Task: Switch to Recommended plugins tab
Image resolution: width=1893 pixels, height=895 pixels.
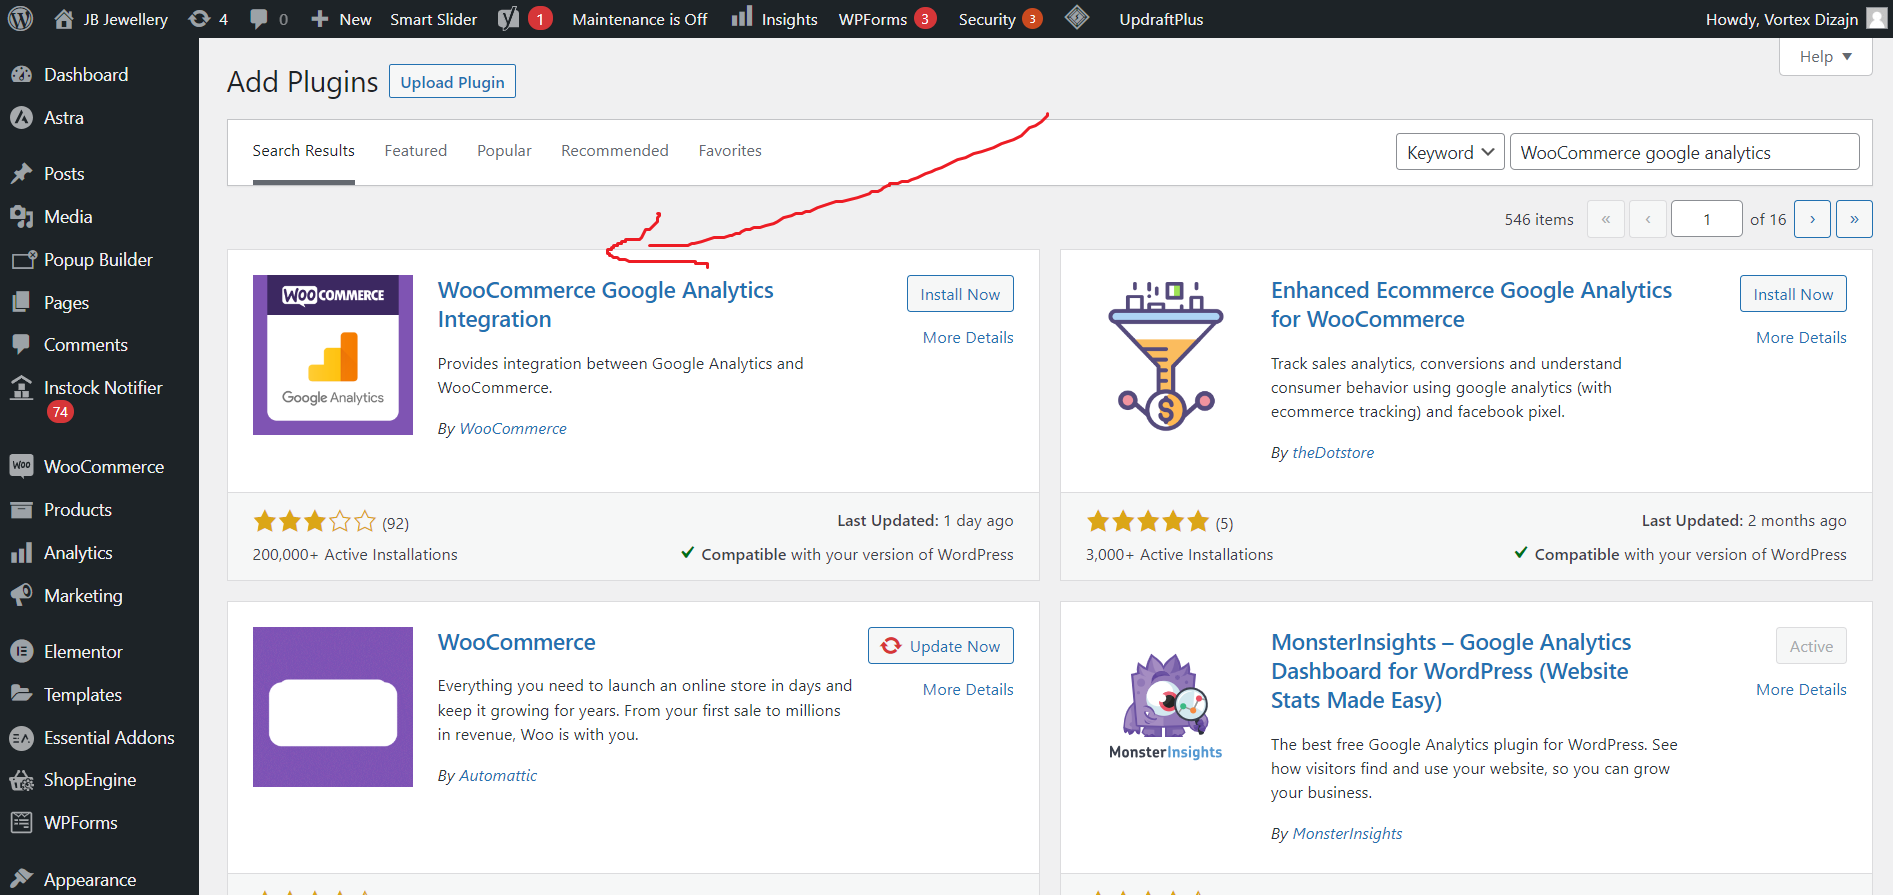Action: 615,151
